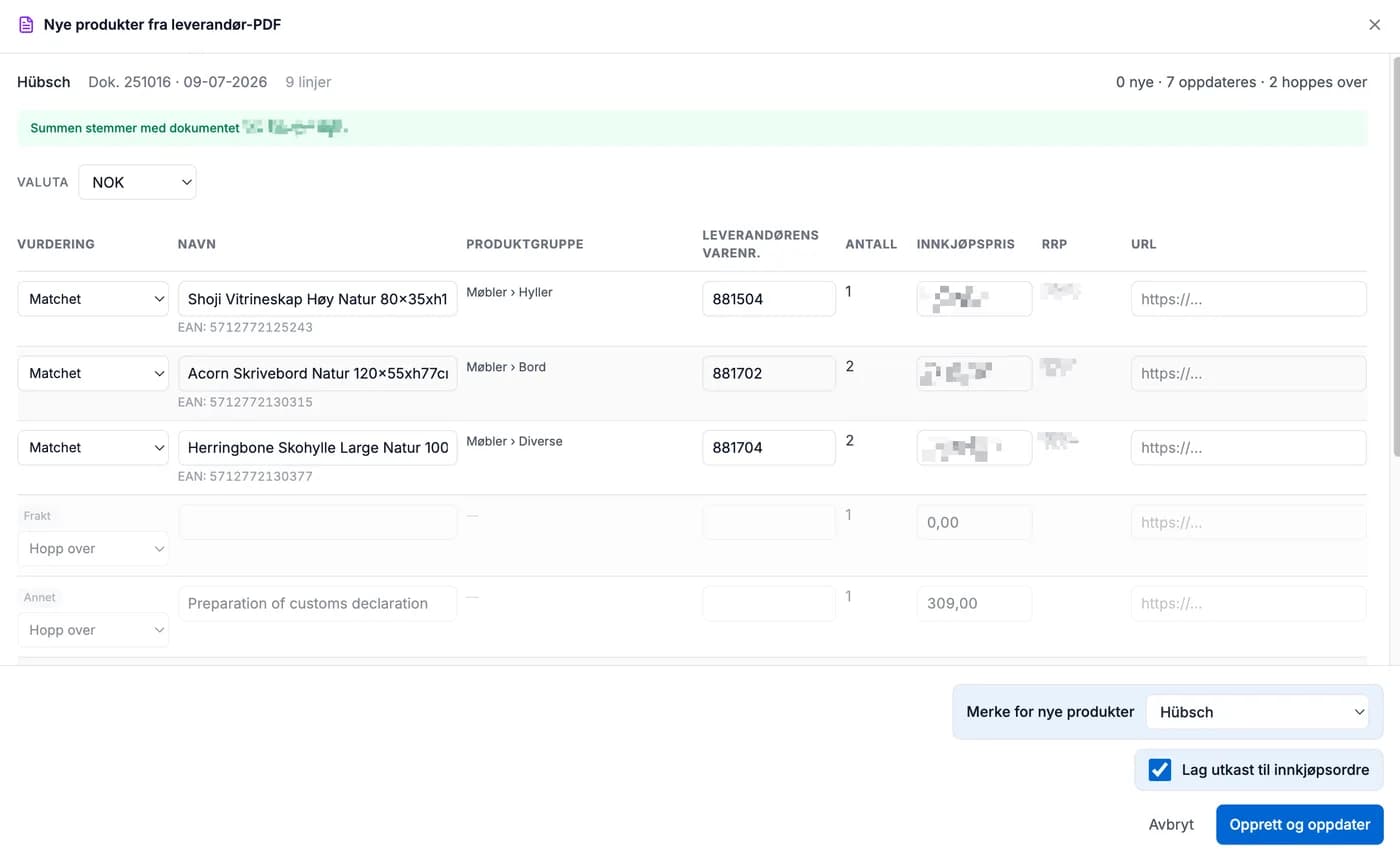Viewport: 1400px width, 861px height.
Task: Click the Summen stemmer med dokumentet message
Action: pos(135,128)
